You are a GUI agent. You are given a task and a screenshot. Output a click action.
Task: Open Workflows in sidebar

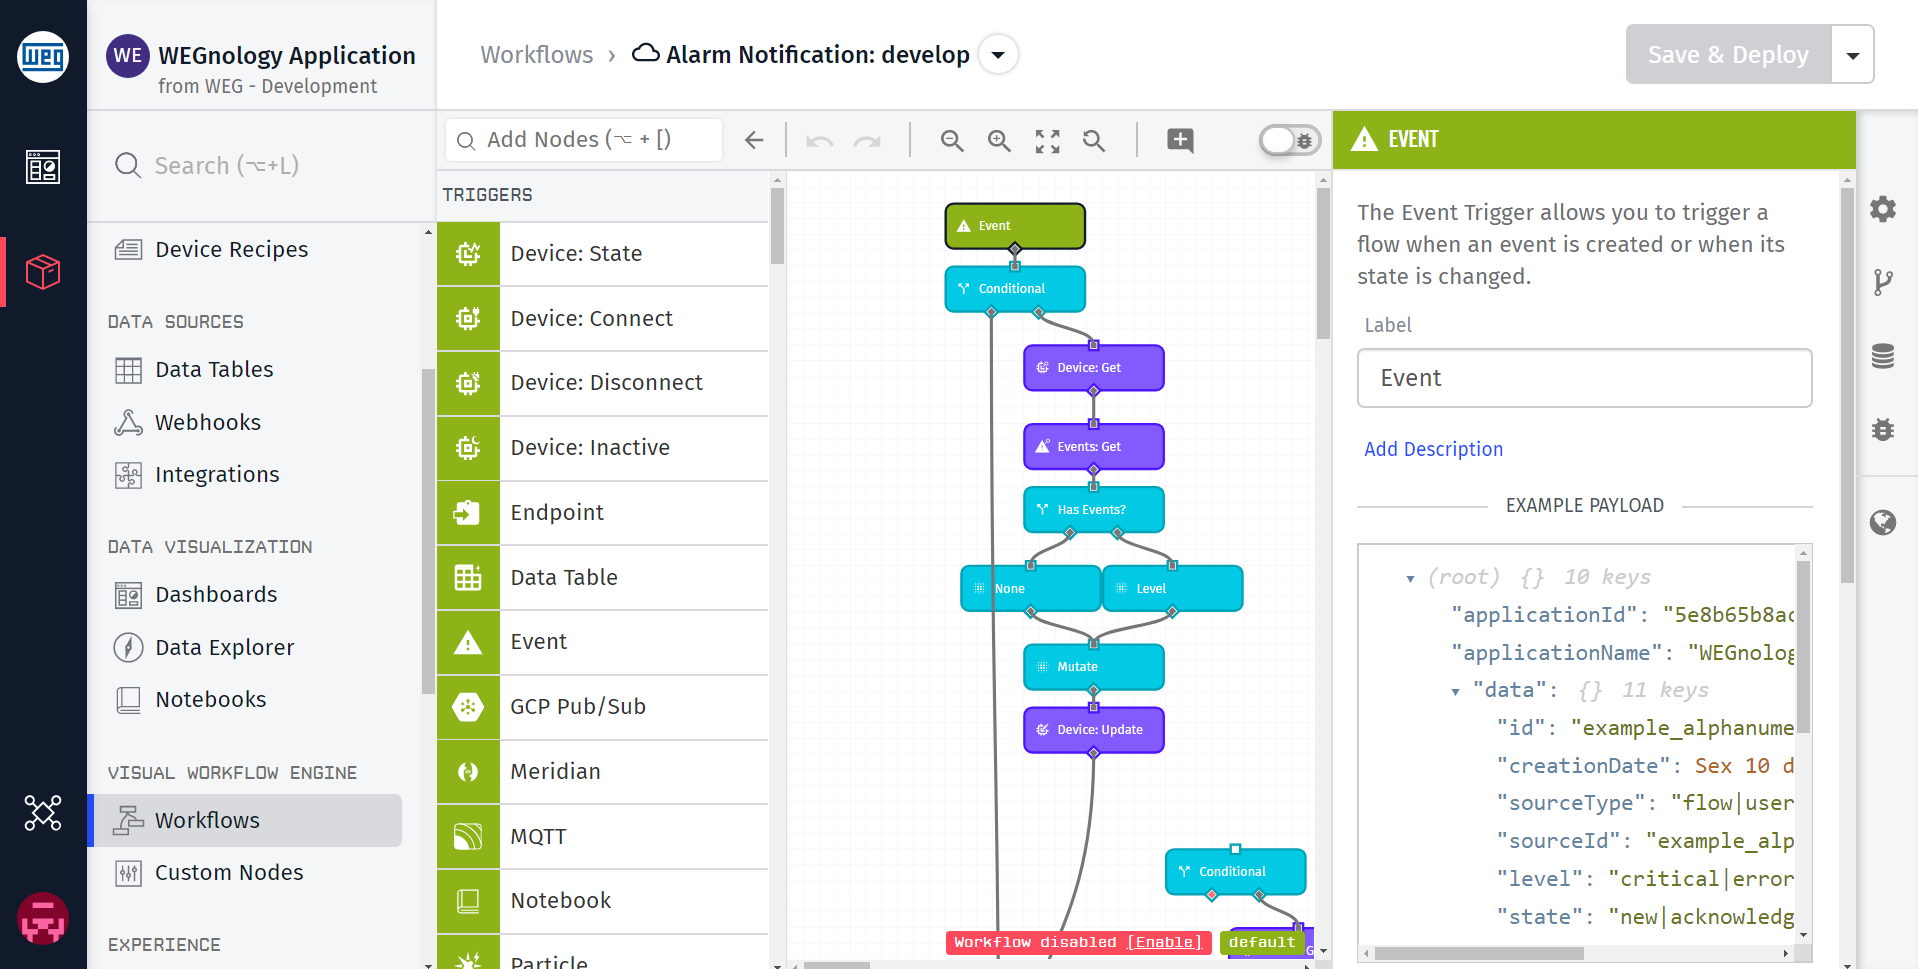pos(245,821)
